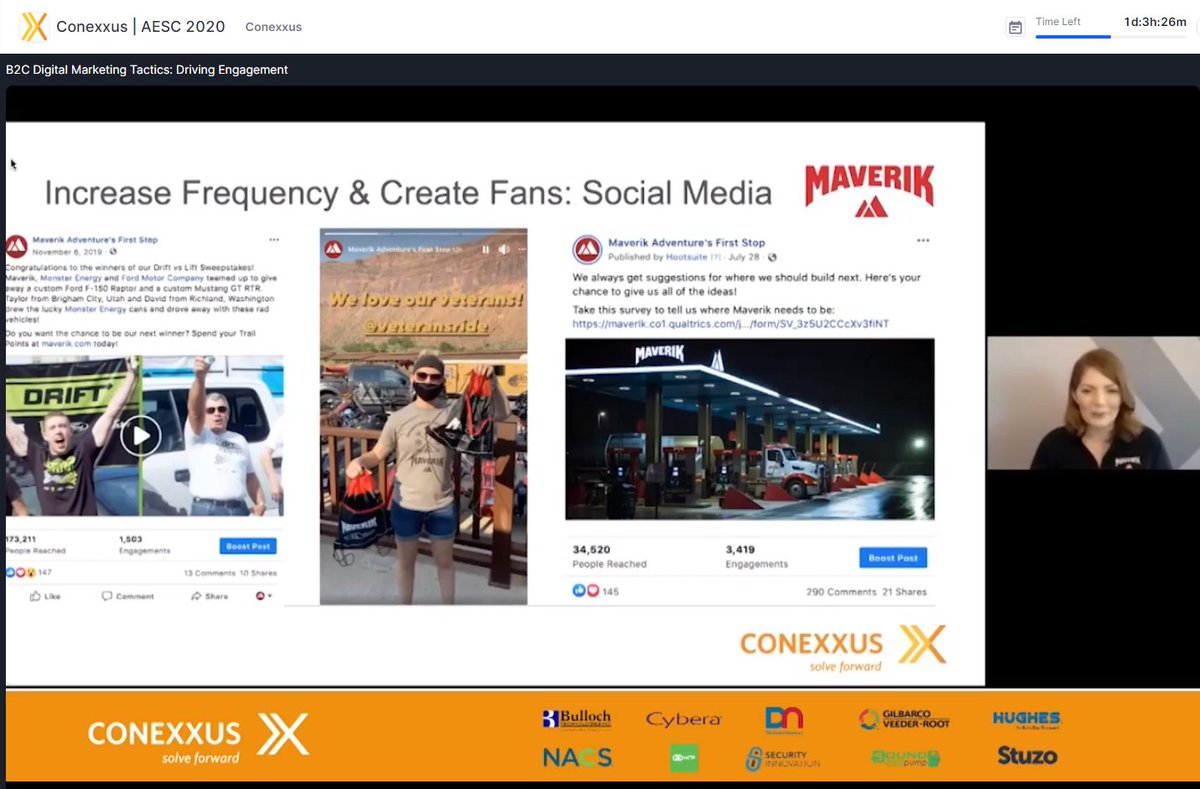1200x789 pixels.
Task: Click the Stuzo sponsor logo
Action: (x=1027, y=756)
